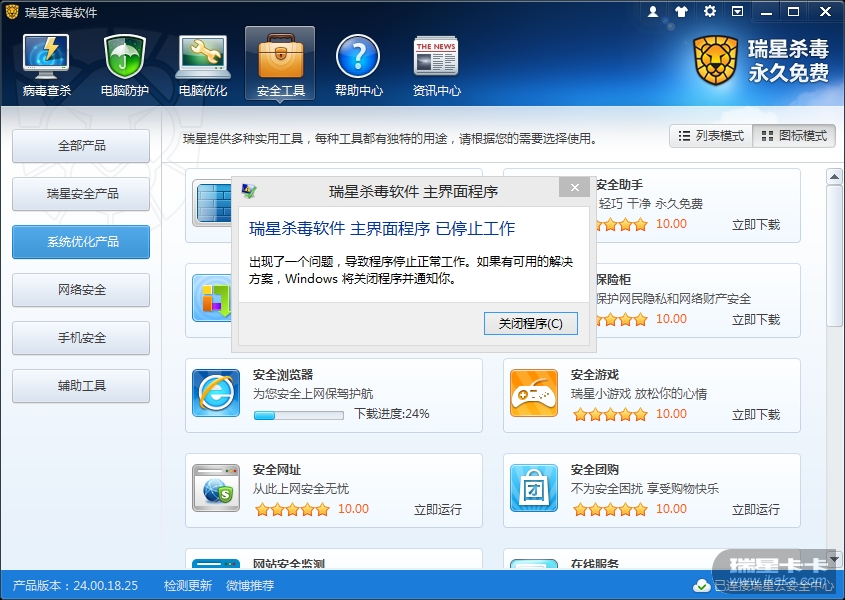Click the 安全团购 shopping bag icon
This screenshot has height=600, width=845.
click(x=534, y=488)
